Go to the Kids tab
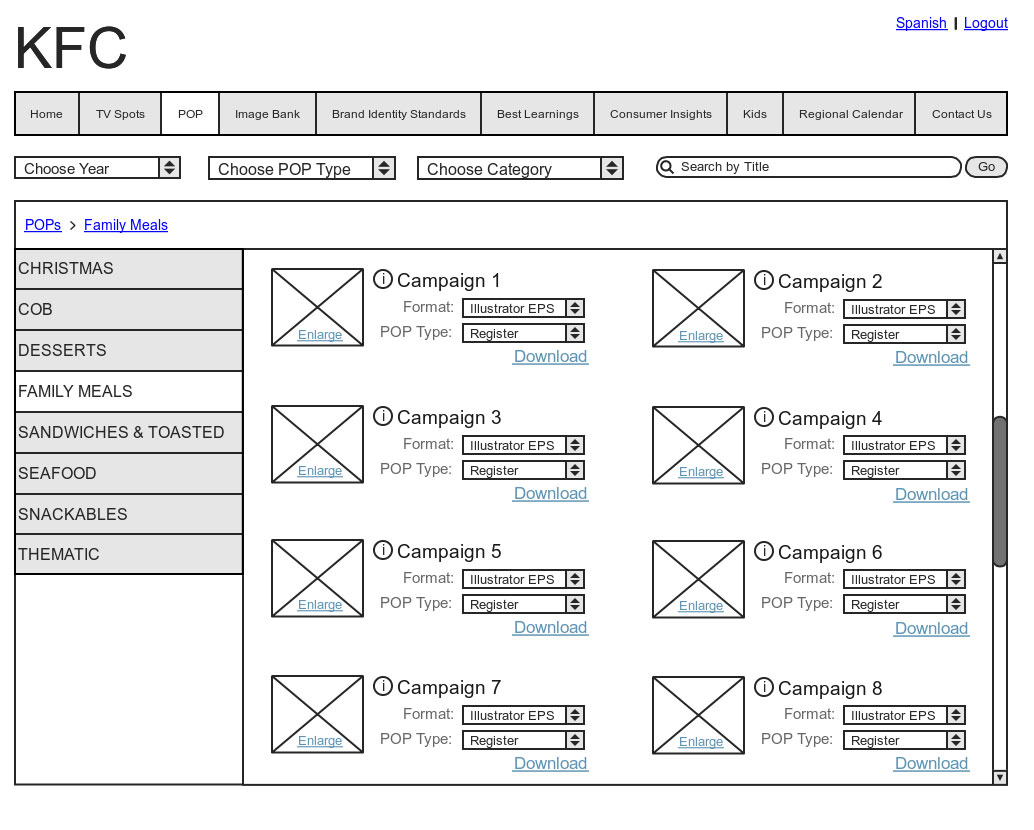 click(755, 114)
